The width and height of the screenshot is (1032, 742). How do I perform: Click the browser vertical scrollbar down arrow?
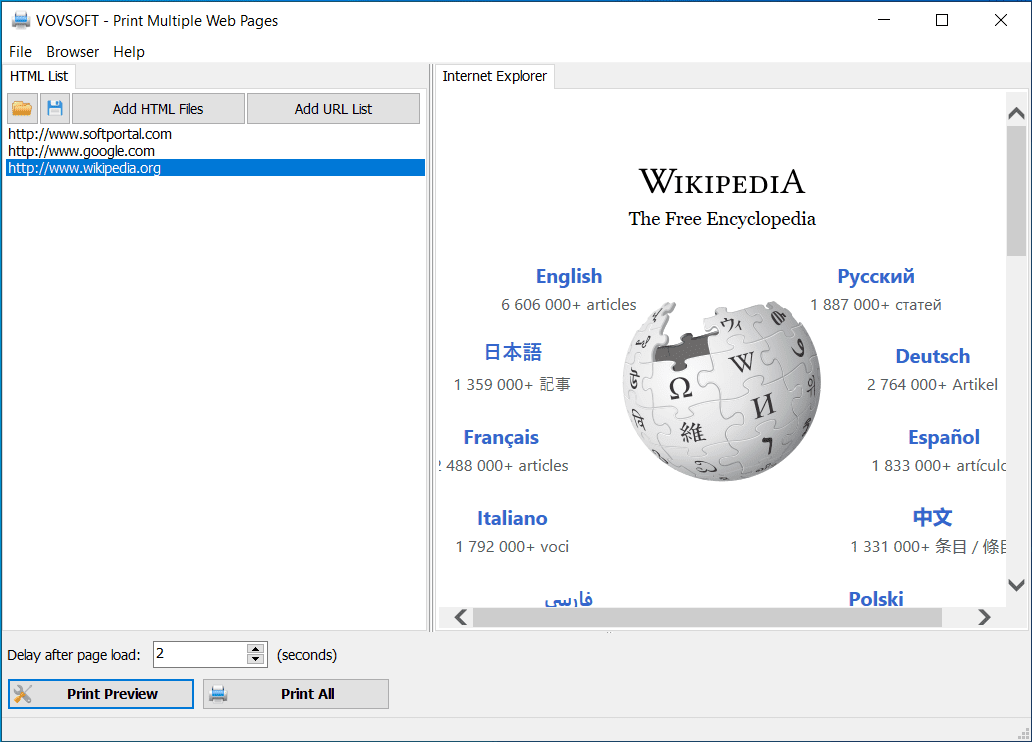pyautogui.click(x=1016, y=585)
